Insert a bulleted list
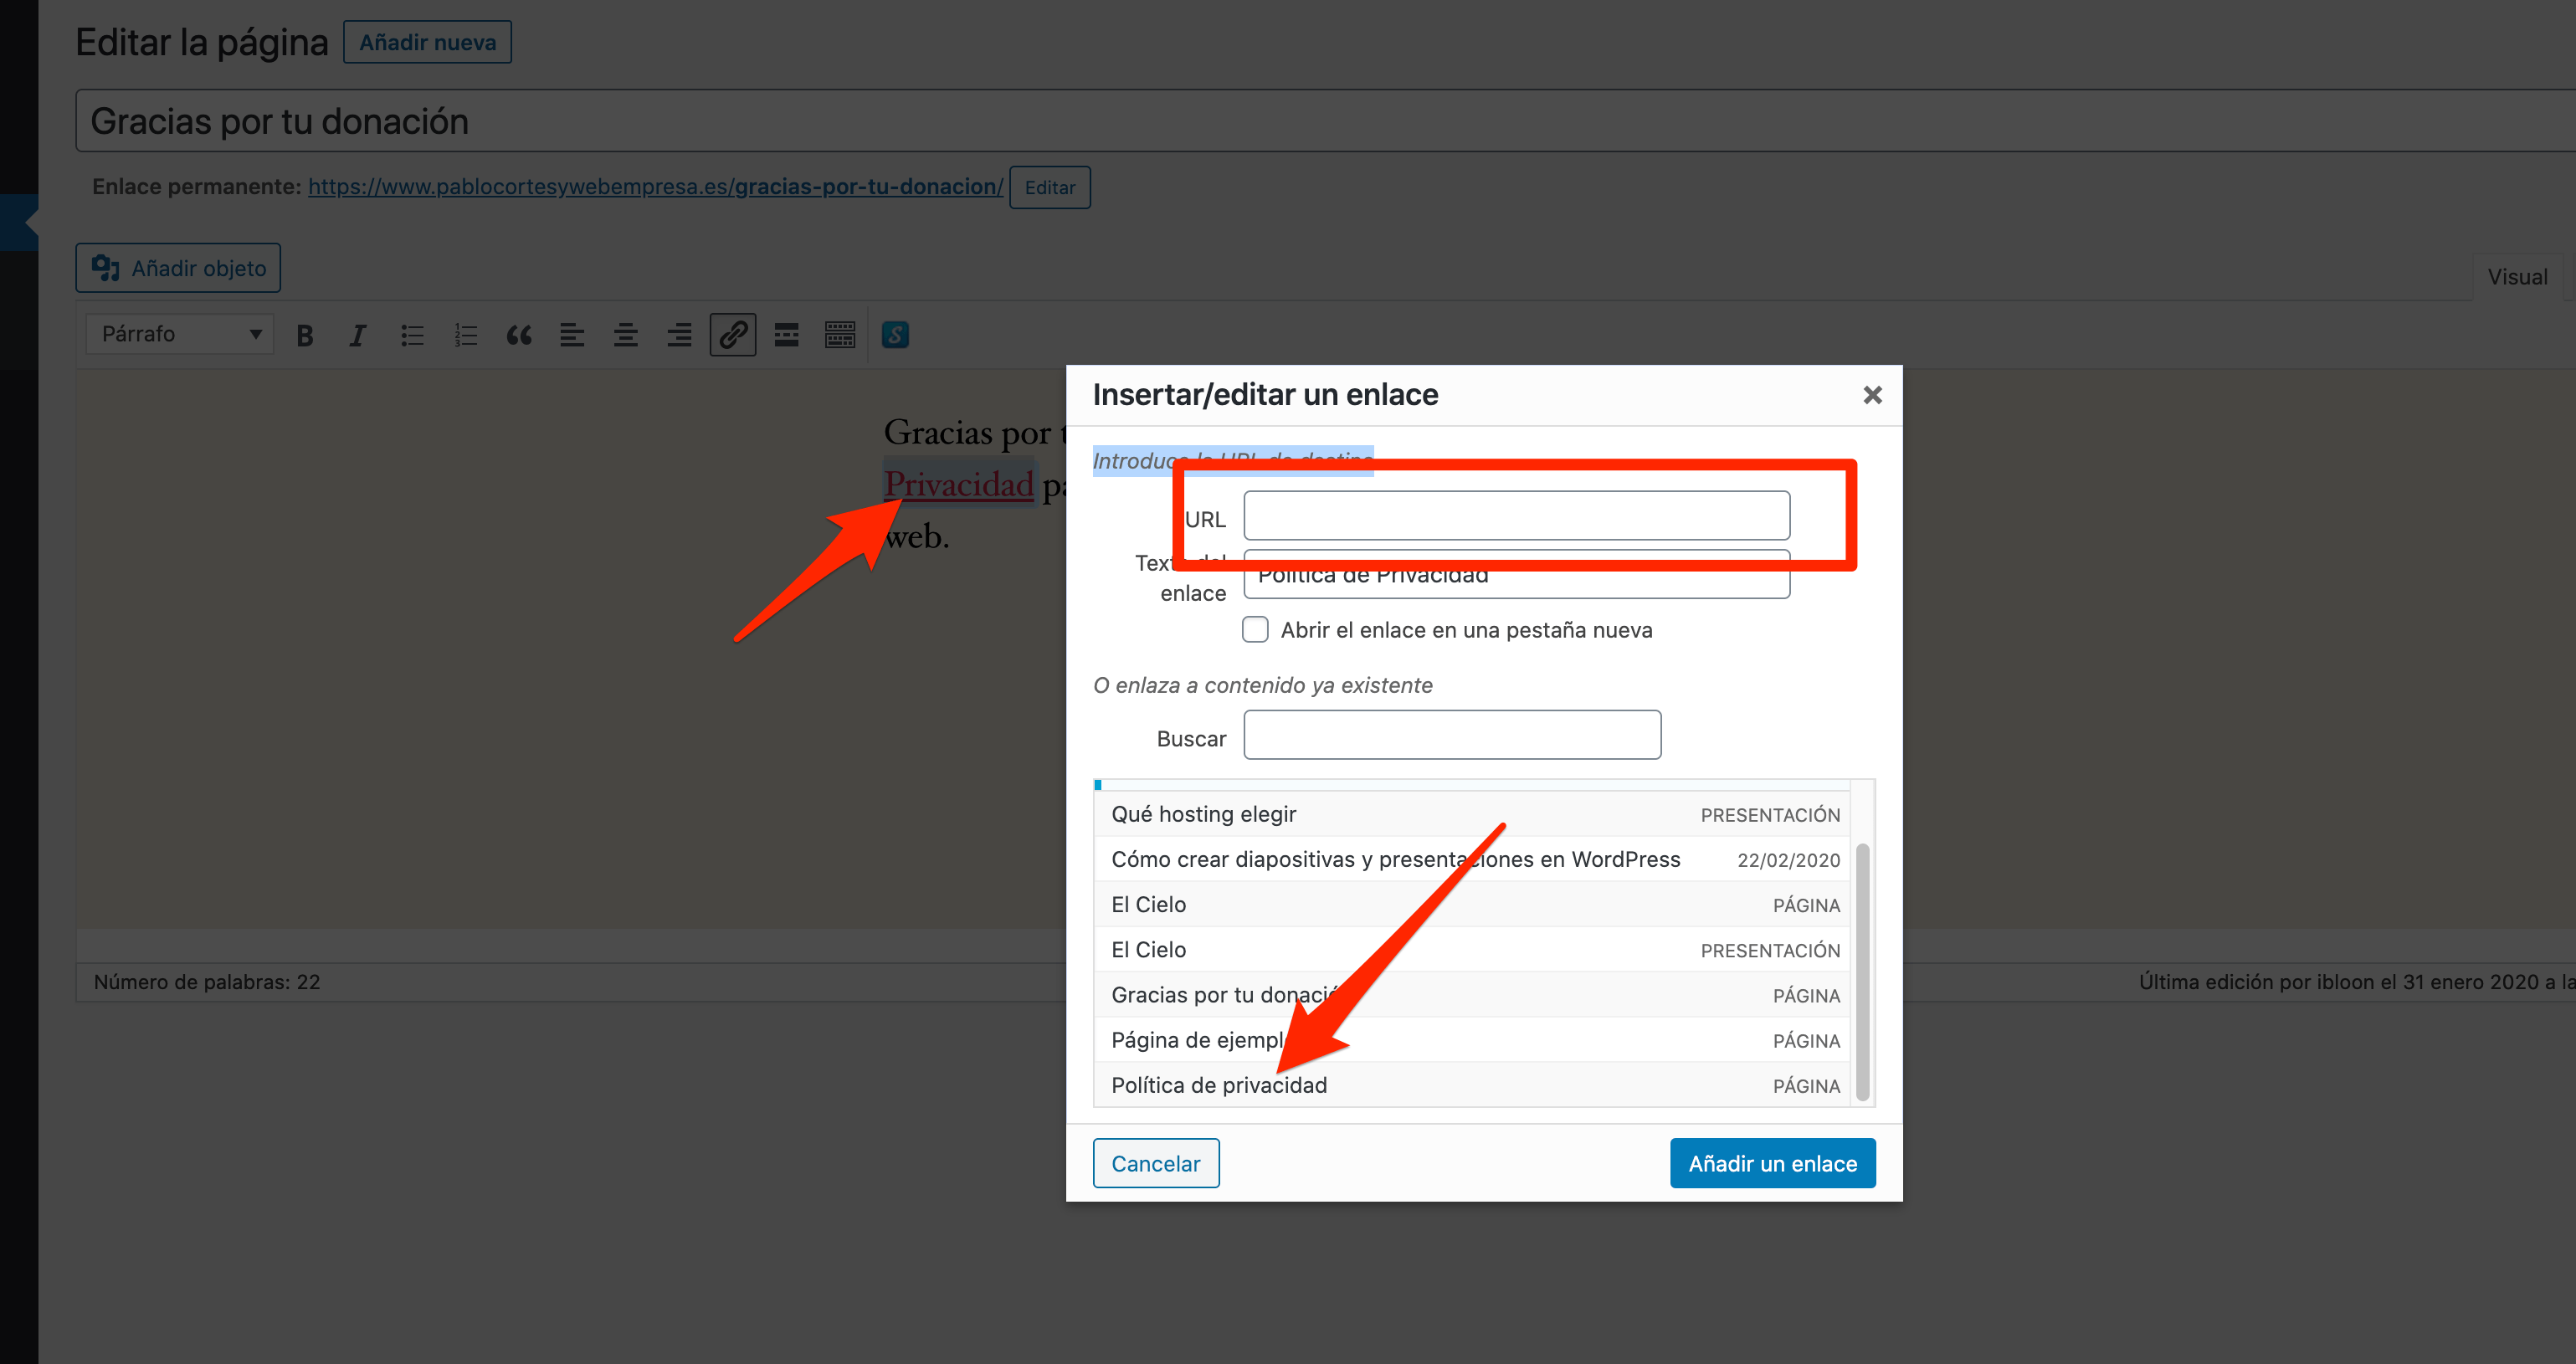2576x1364 pixels. (x=412, y=335)
